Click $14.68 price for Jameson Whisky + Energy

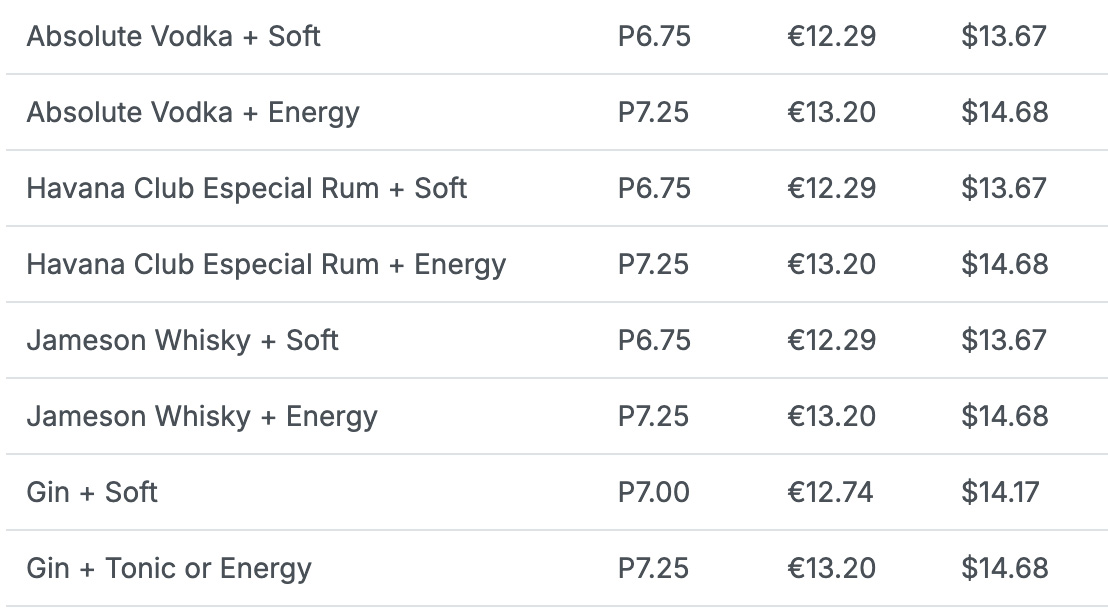1004,416
